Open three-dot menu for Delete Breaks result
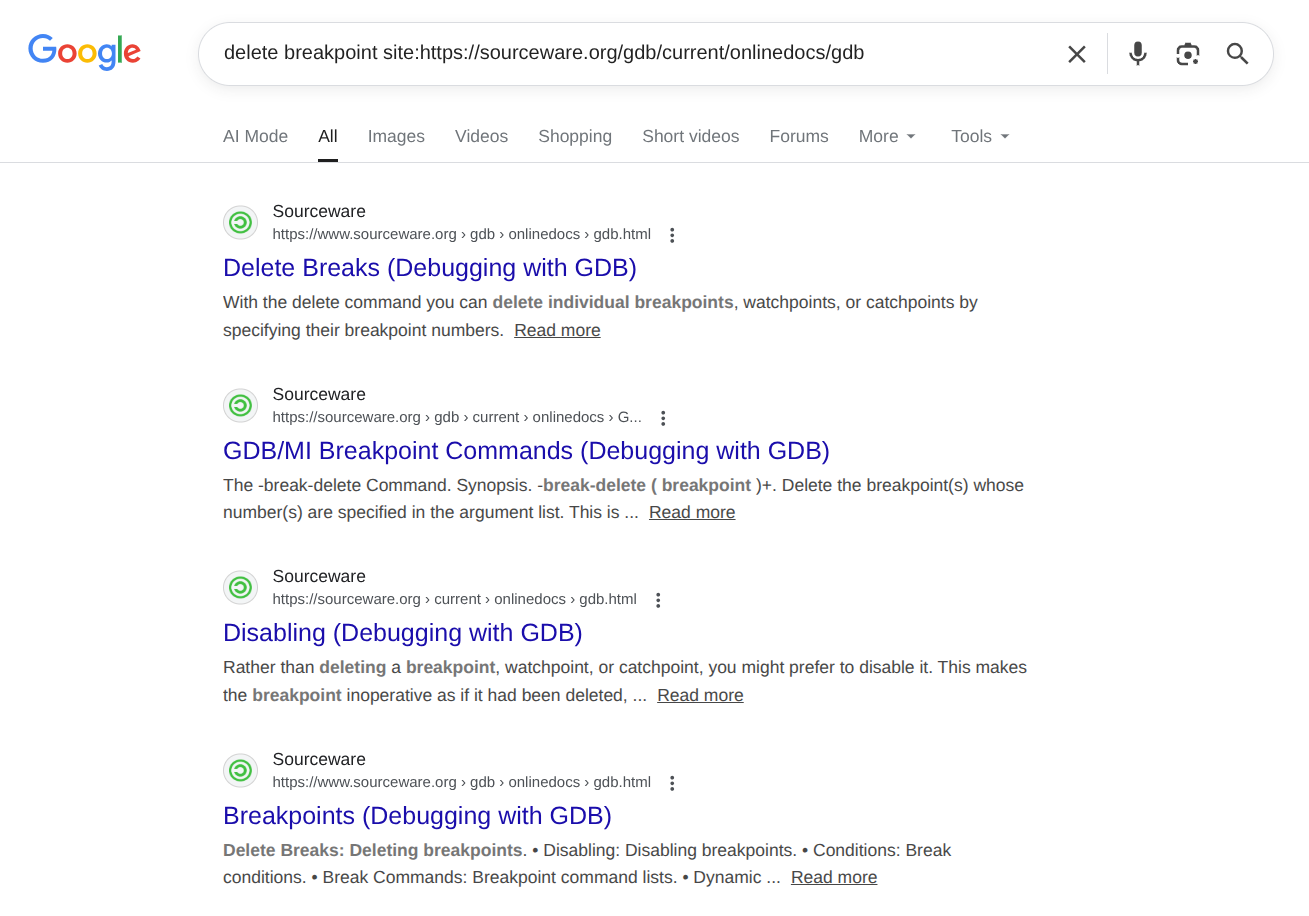The image size is (1309, 916). pyautogui.click(x=672, y=235)
